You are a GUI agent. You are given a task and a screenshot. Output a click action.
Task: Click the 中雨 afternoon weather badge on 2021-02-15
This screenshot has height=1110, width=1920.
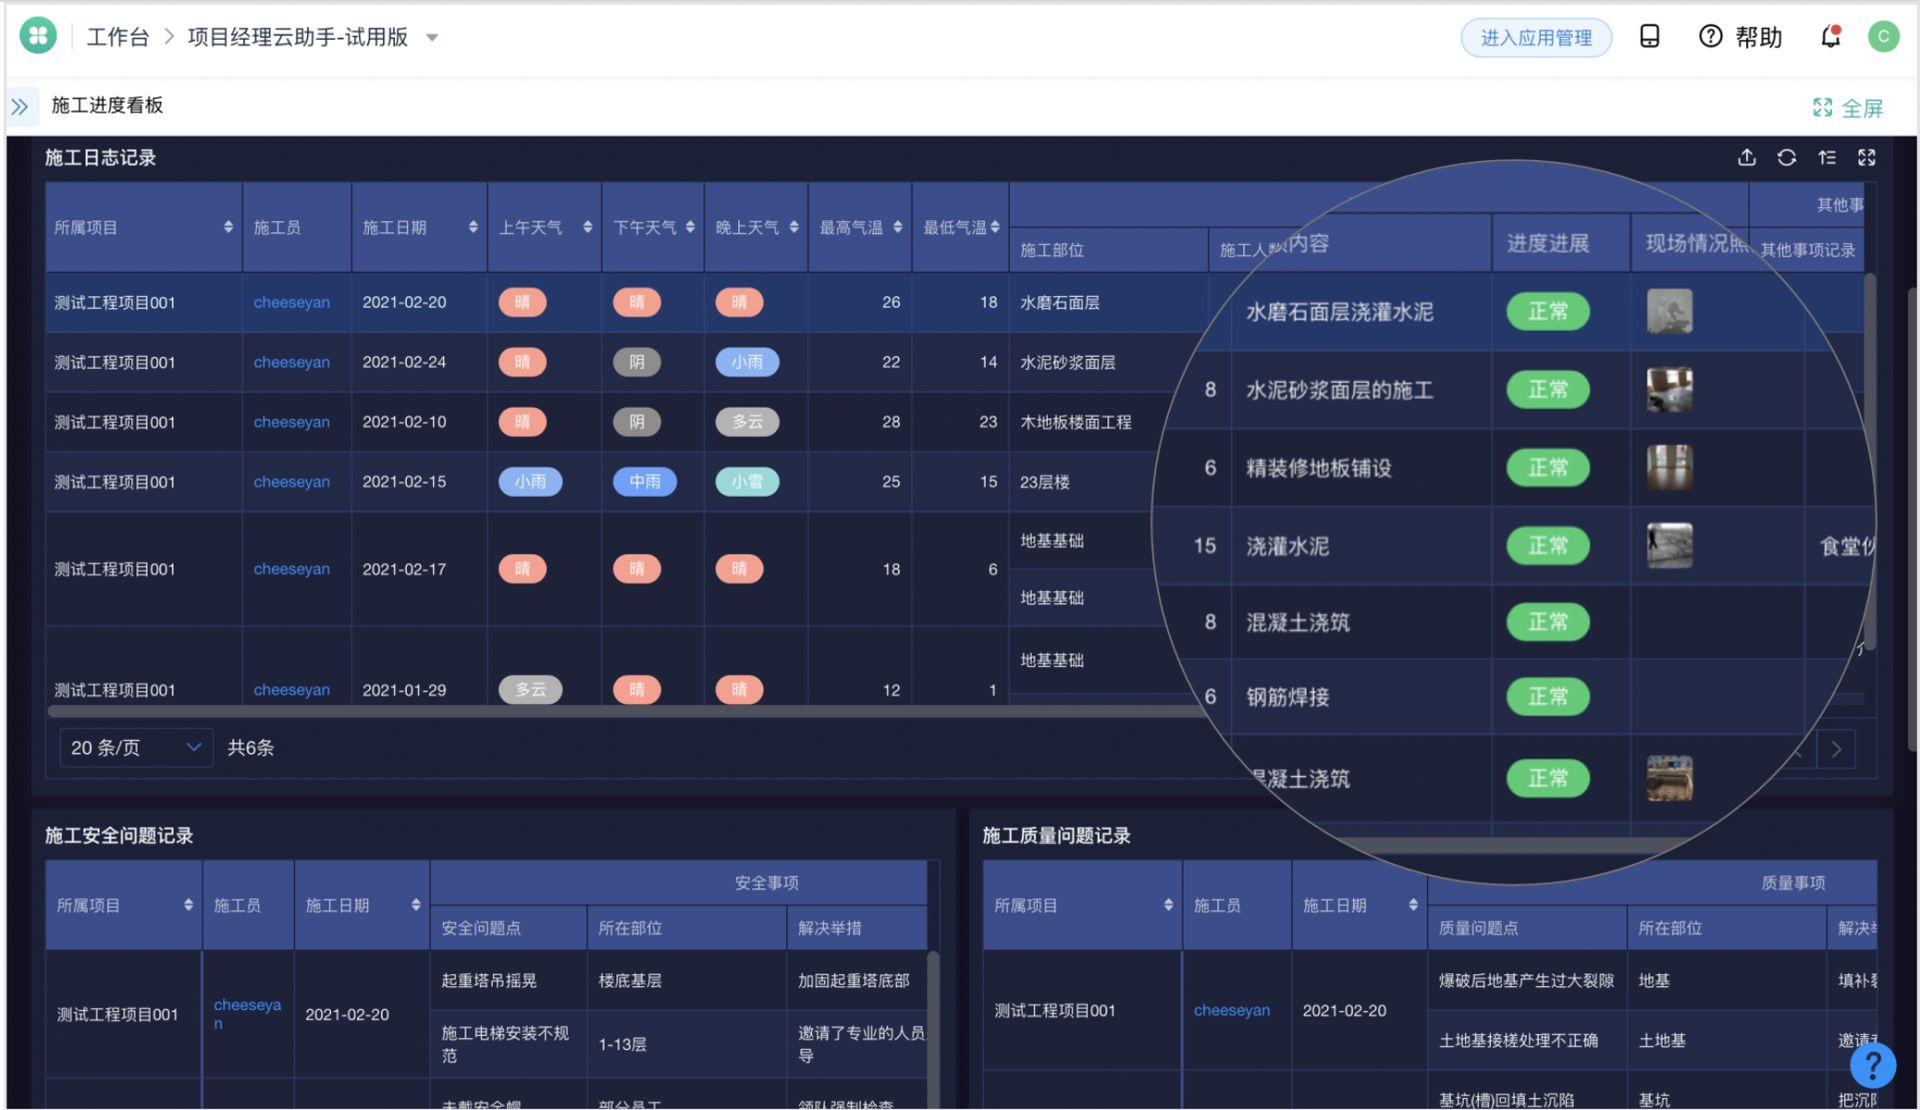click(645, 481)
